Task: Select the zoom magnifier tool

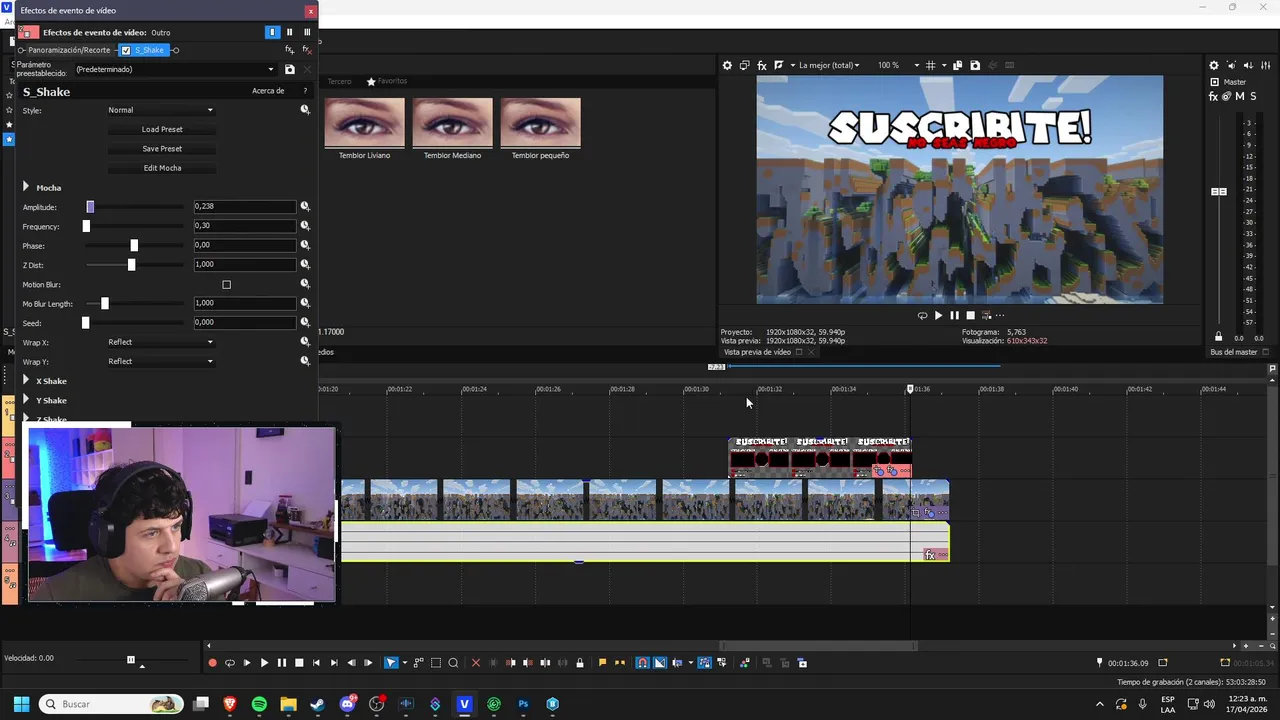Action: click(x=453, y=663)
